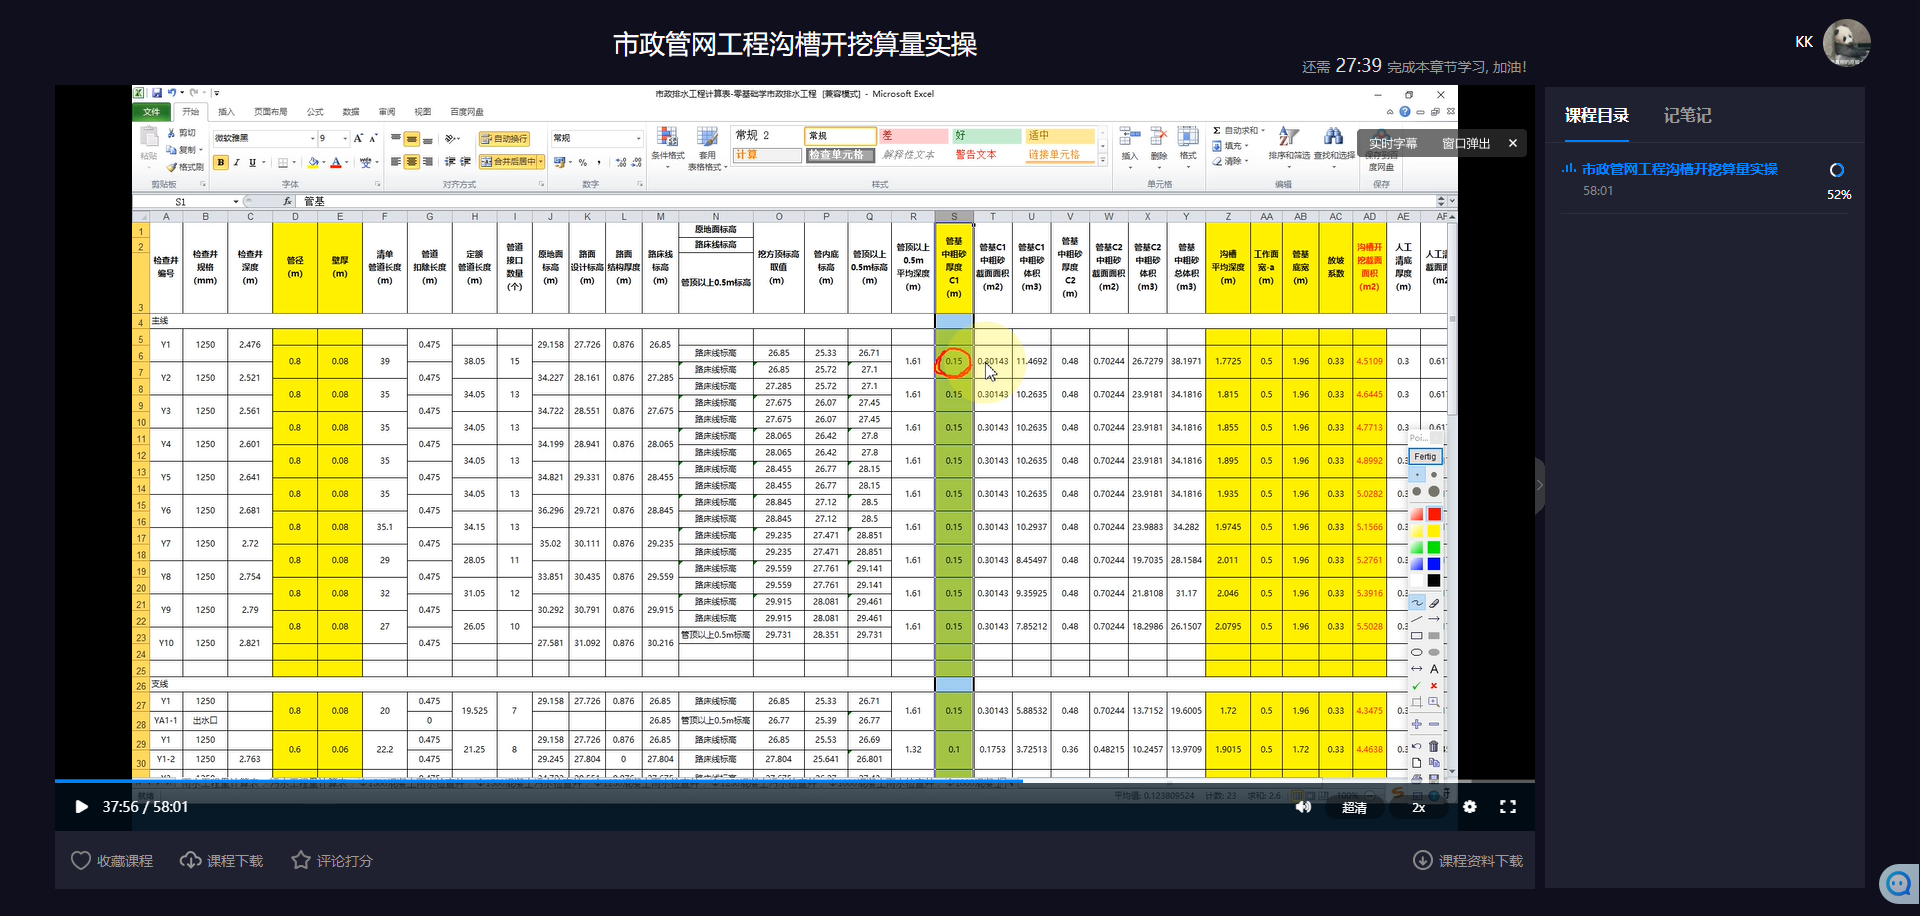Click the Increase Decimal icon
The height and width of the screenshot is (916, 1920).
click(x=621, y=162)
